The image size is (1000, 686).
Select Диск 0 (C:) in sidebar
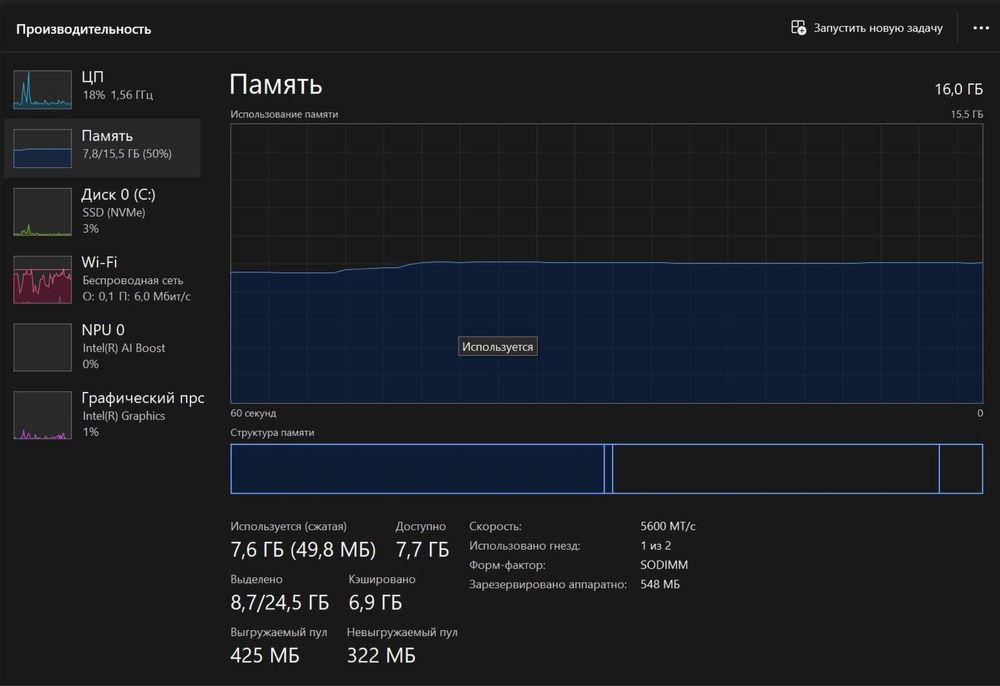pyautogui.click(x=102, y=211)
